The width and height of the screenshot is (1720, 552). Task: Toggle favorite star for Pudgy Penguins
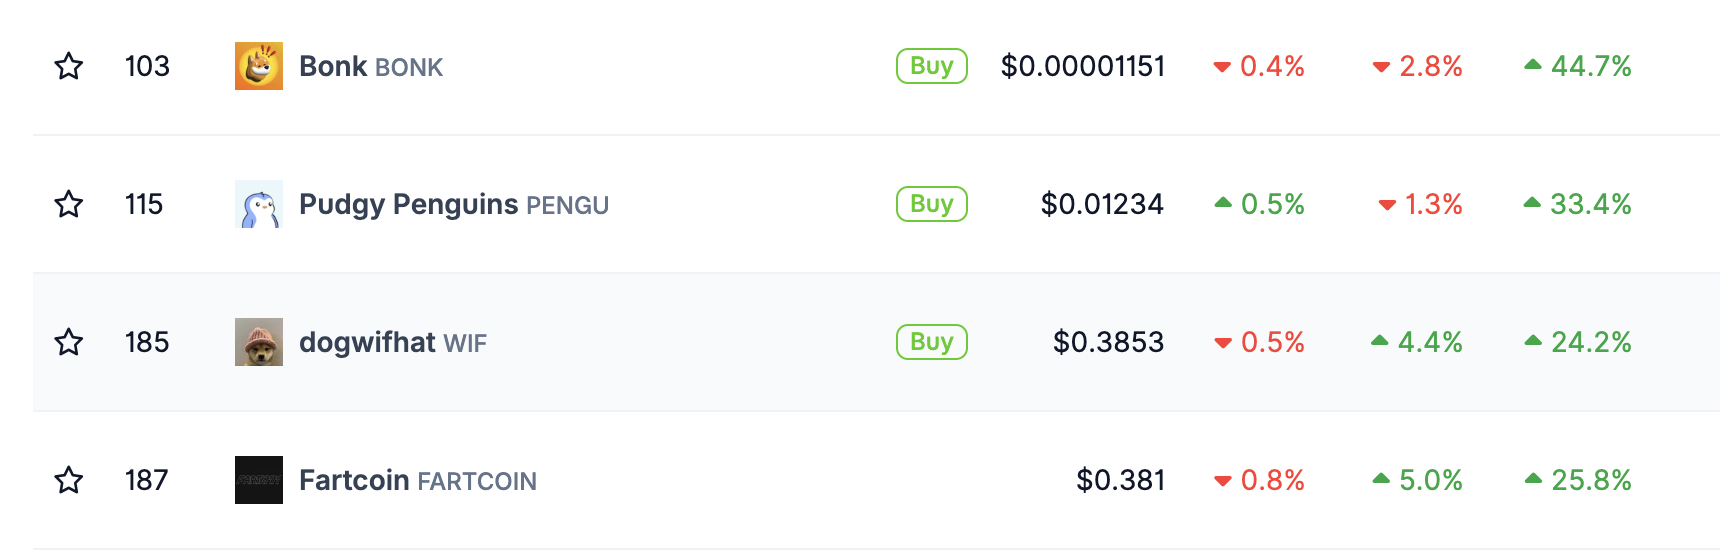[x=69, y=204]
